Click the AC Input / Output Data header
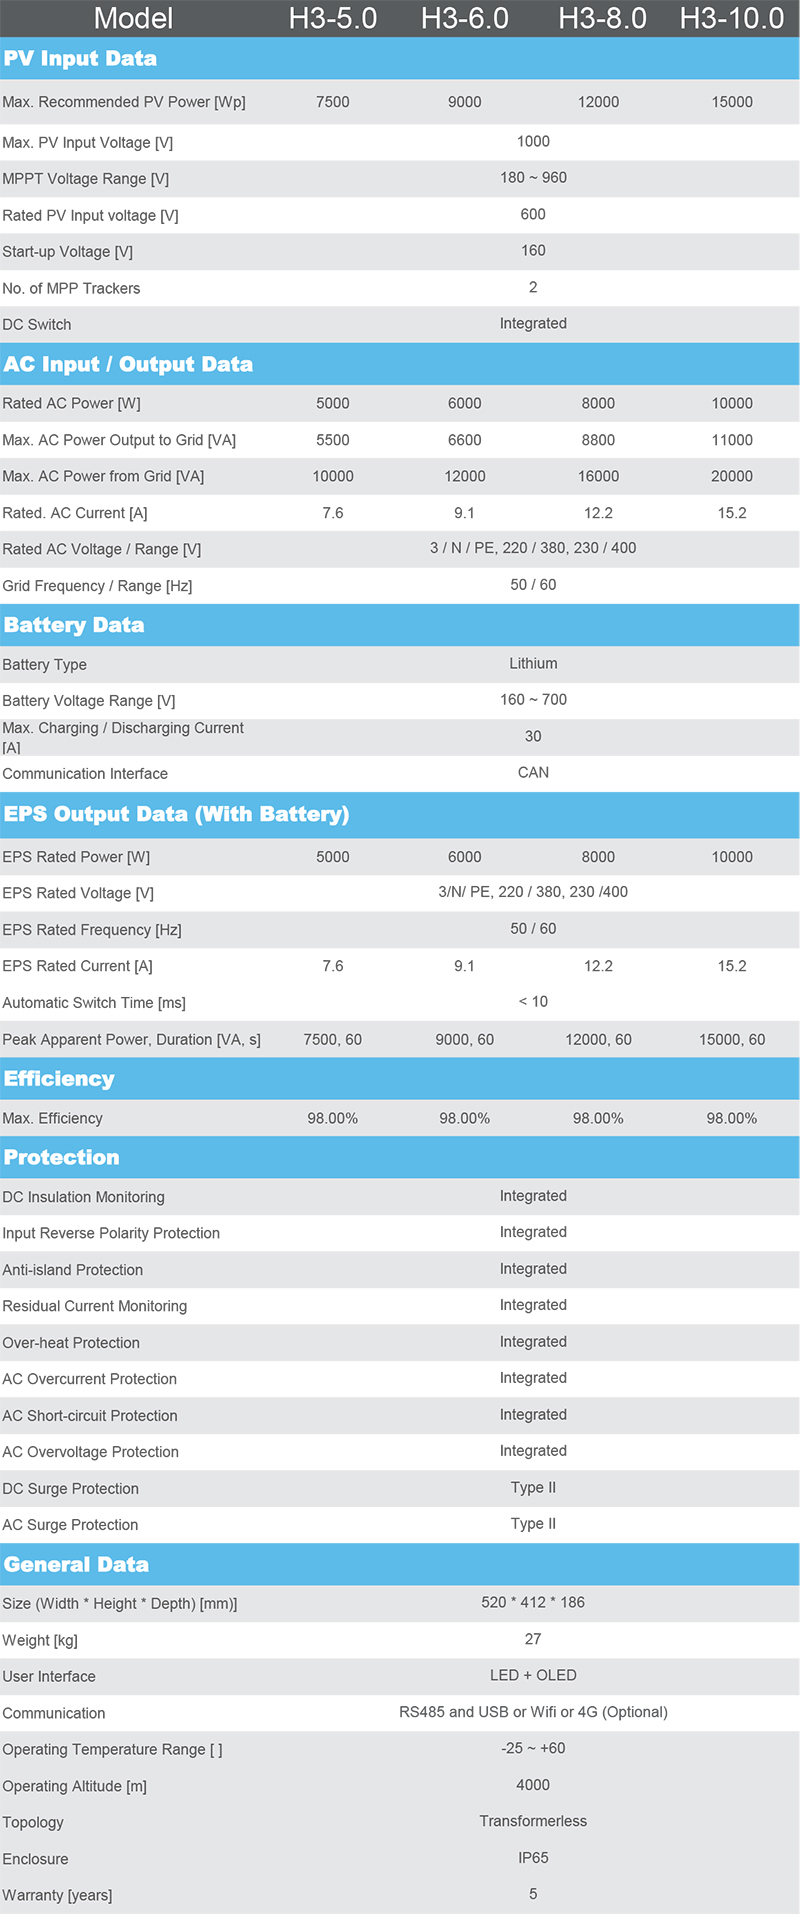This screenshot has width=800, height=1914. click(x=128, y=364)
